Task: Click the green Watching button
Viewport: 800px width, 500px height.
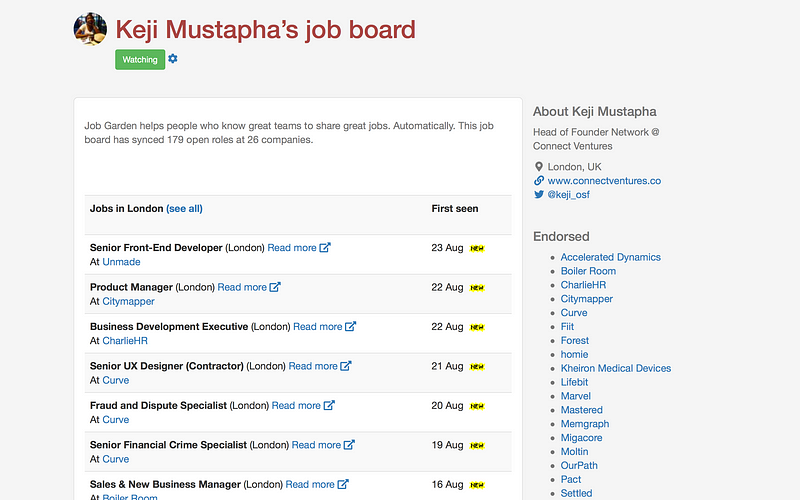Action: (x=140, y=60)
